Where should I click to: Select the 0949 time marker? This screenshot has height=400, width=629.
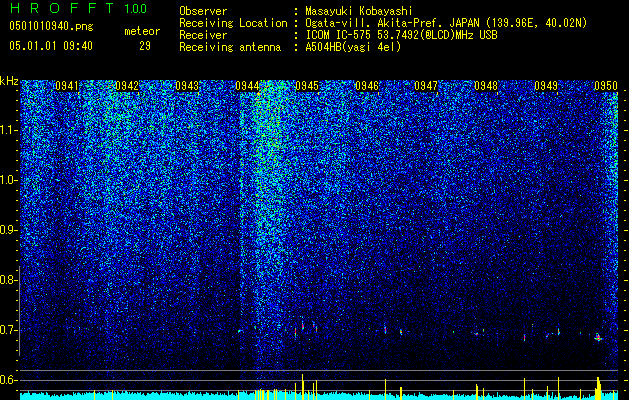(x=546, y=86)
